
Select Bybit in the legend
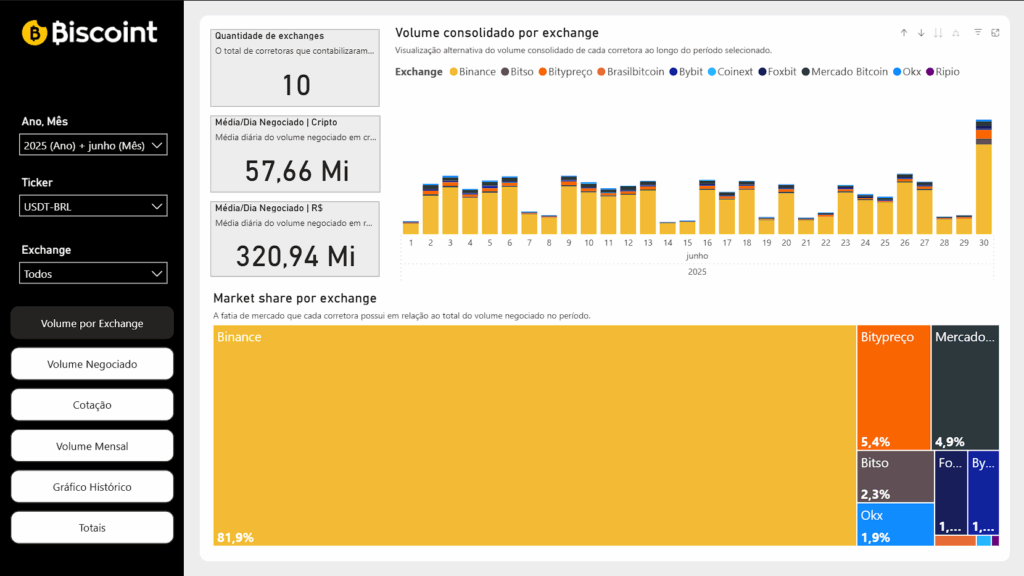point(686,72)
